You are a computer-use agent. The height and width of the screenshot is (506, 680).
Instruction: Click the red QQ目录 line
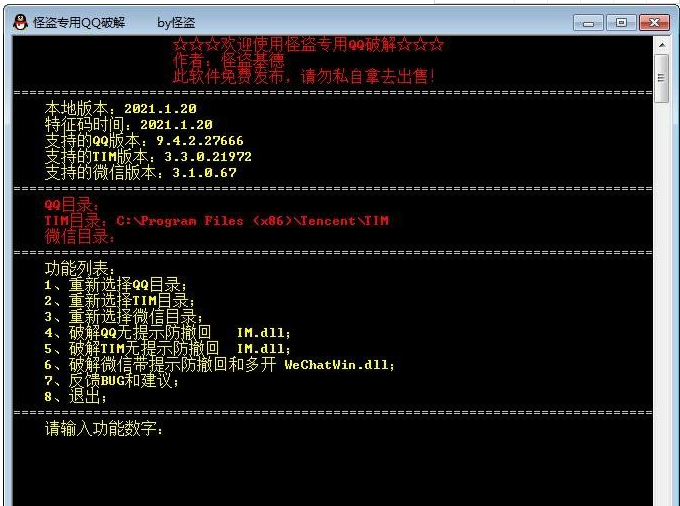pyautogui.click(x=72, y=205)
